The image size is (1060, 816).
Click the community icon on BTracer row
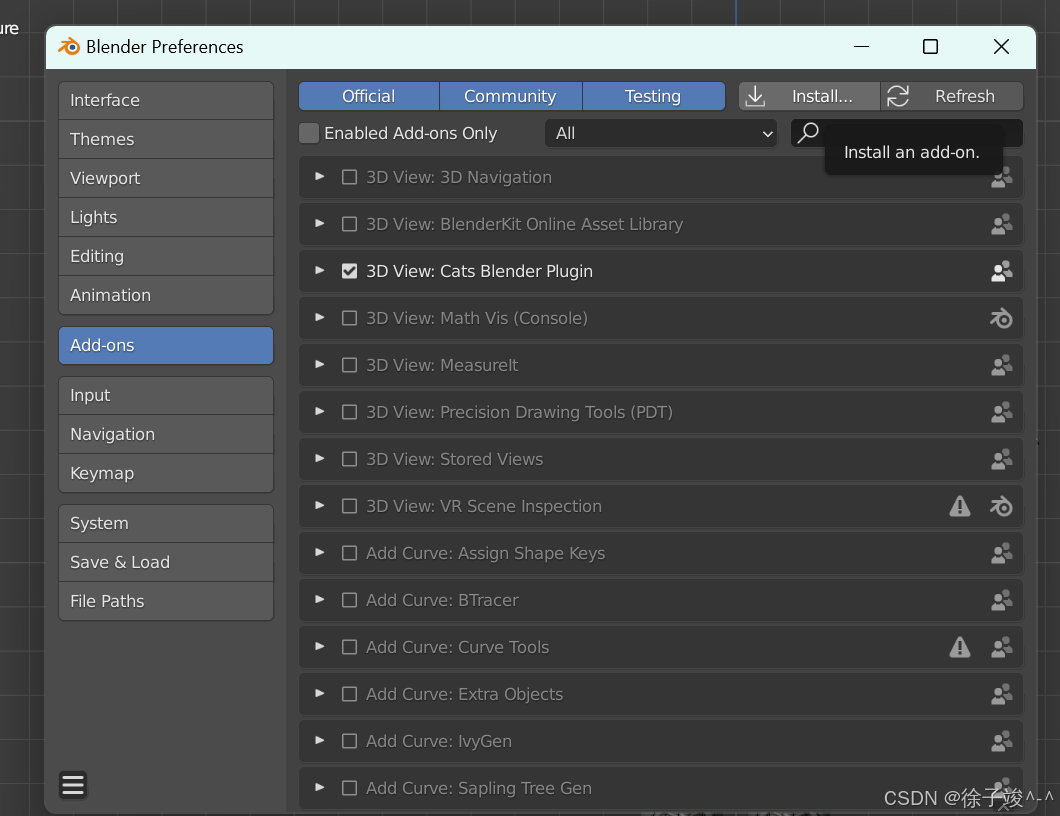(1001, 600)
